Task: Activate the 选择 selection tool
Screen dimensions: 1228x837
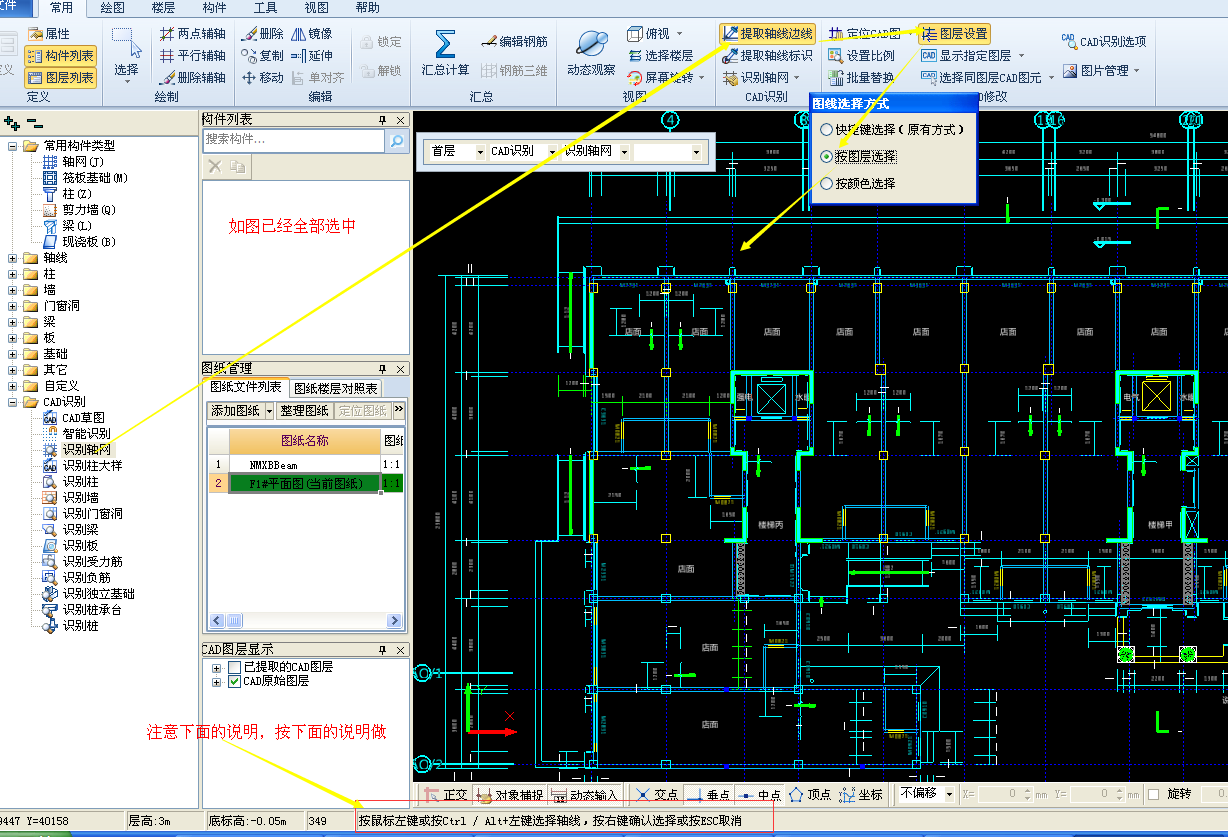Action: 126,55
